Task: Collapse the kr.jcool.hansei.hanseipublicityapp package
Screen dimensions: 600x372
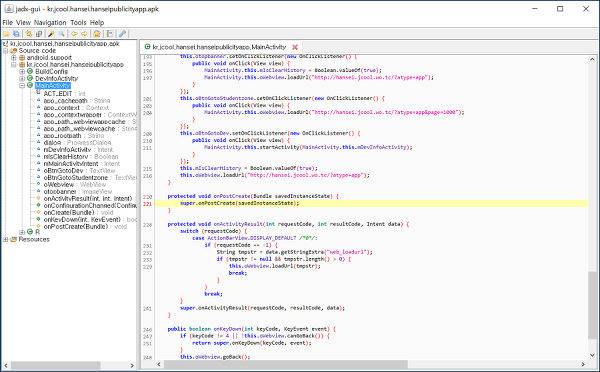Action: tap(14, 65)
